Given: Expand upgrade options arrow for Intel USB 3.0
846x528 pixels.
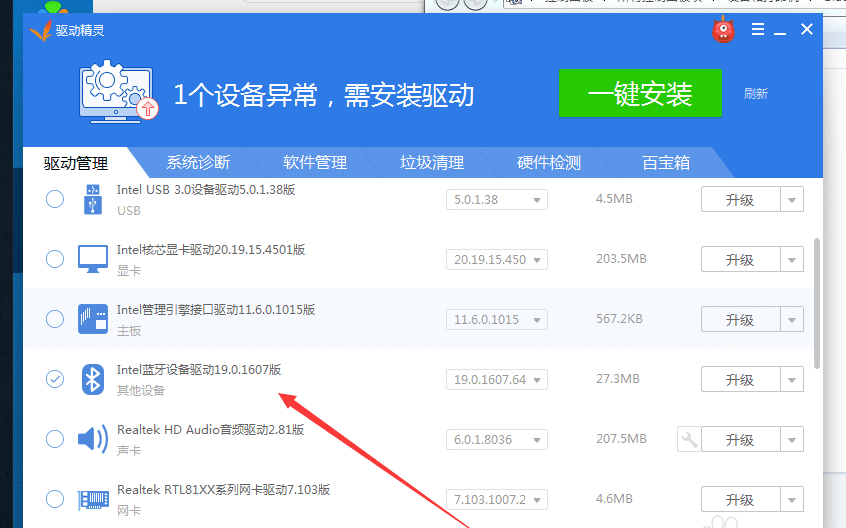Looking at the screenshot, I should (x=792, y=200).
